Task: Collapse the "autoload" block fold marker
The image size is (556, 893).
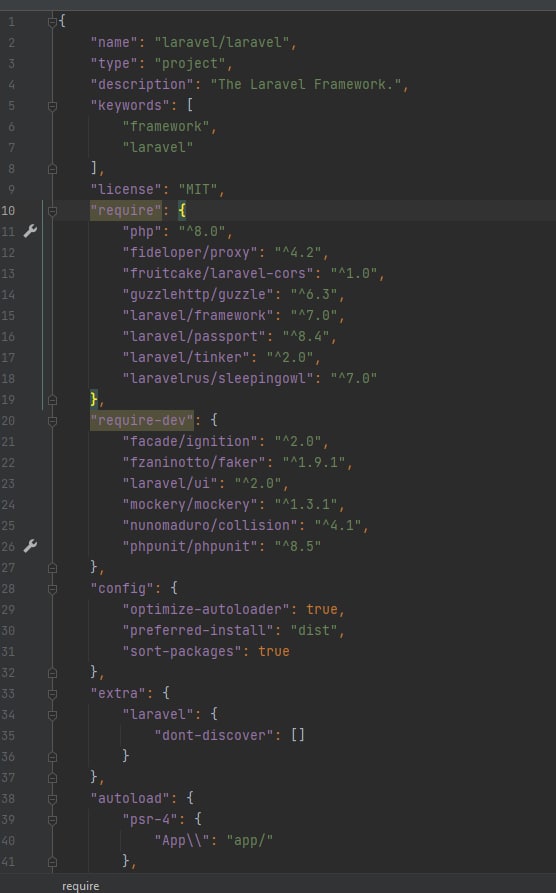Action: (52, 799)
